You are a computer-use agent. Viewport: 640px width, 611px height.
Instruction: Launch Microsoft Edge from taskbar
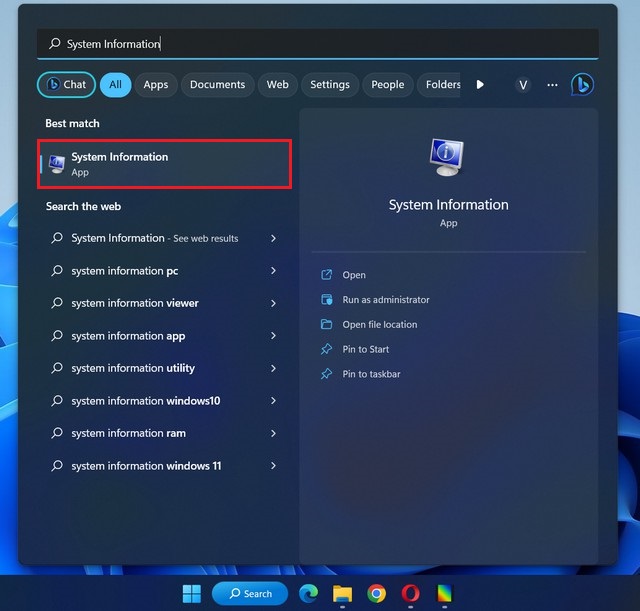pyautogui.click(x=308, y=593)
